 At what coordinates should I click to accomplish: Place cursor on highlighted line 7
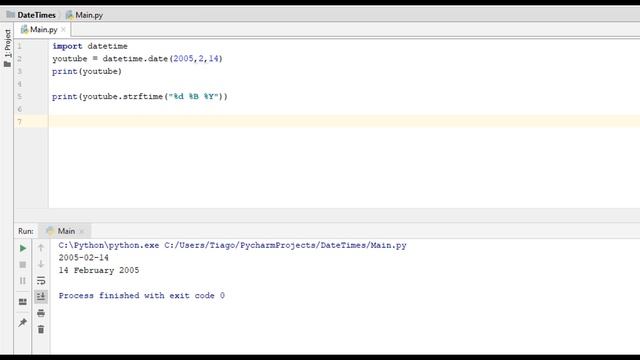(x=344, y=122)
